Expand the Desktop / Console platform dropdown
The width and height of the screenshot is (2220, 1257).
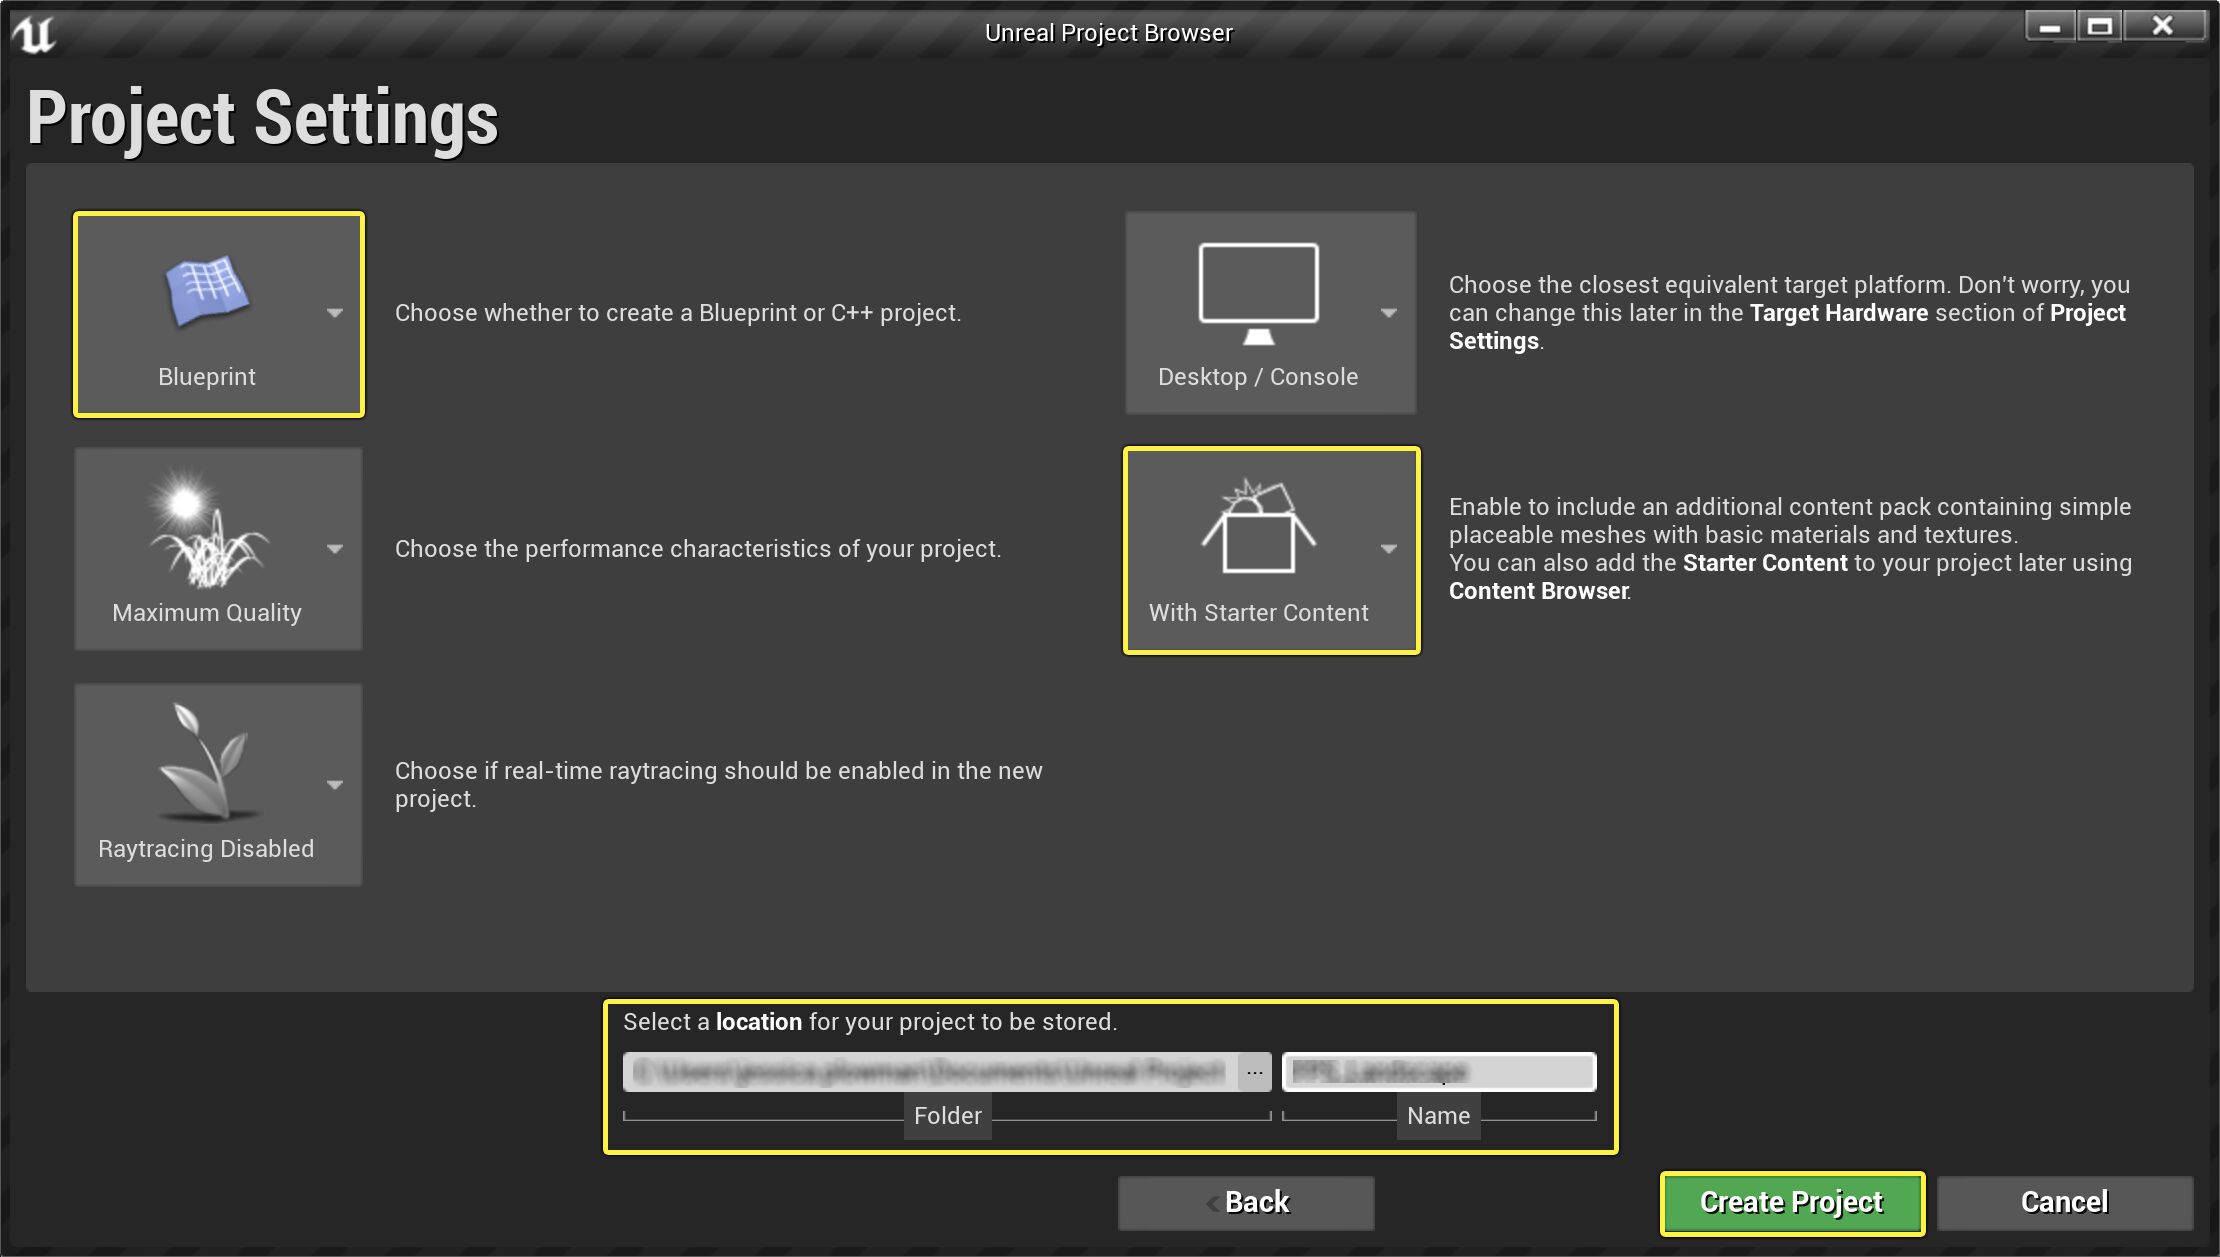click(x=1389, y=313)
